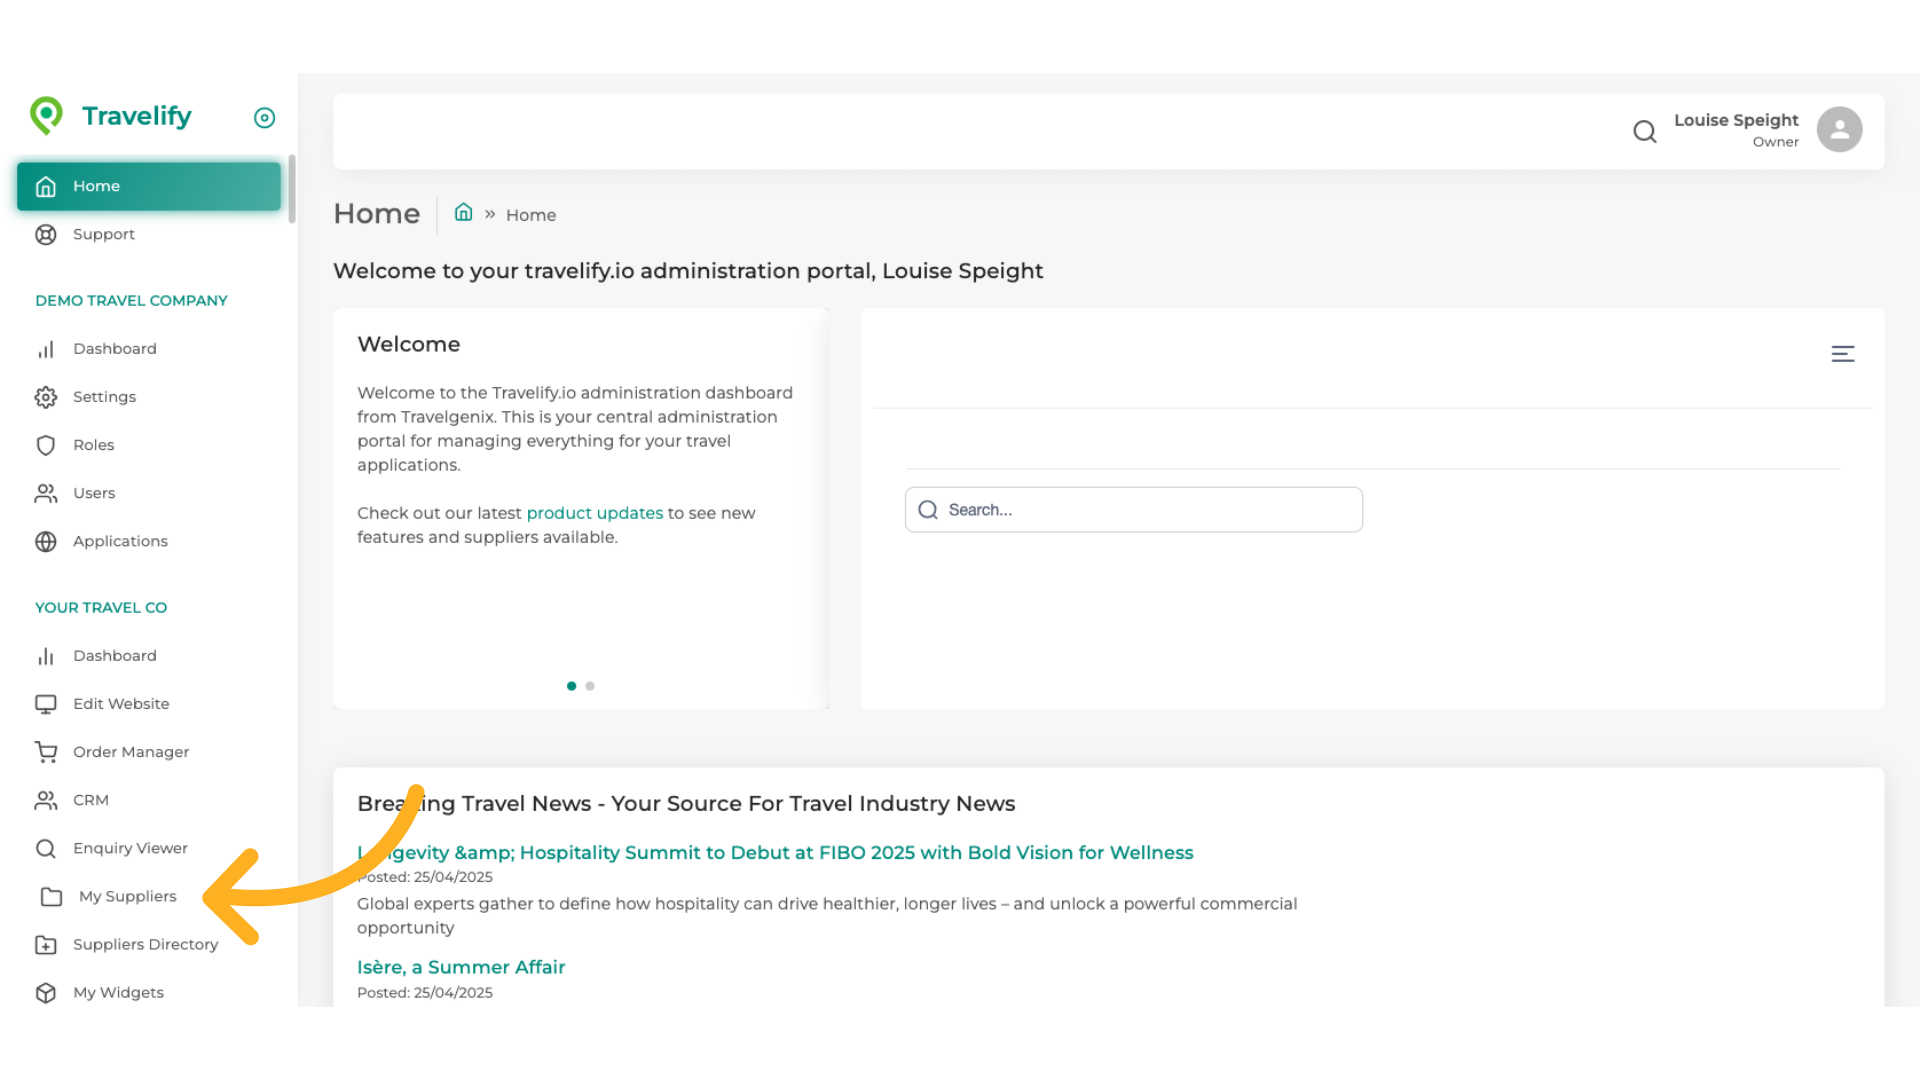Follow the product updates link
Image resolution: width=1920 pixels, height=1080 pixels.
tap(594, 513)
